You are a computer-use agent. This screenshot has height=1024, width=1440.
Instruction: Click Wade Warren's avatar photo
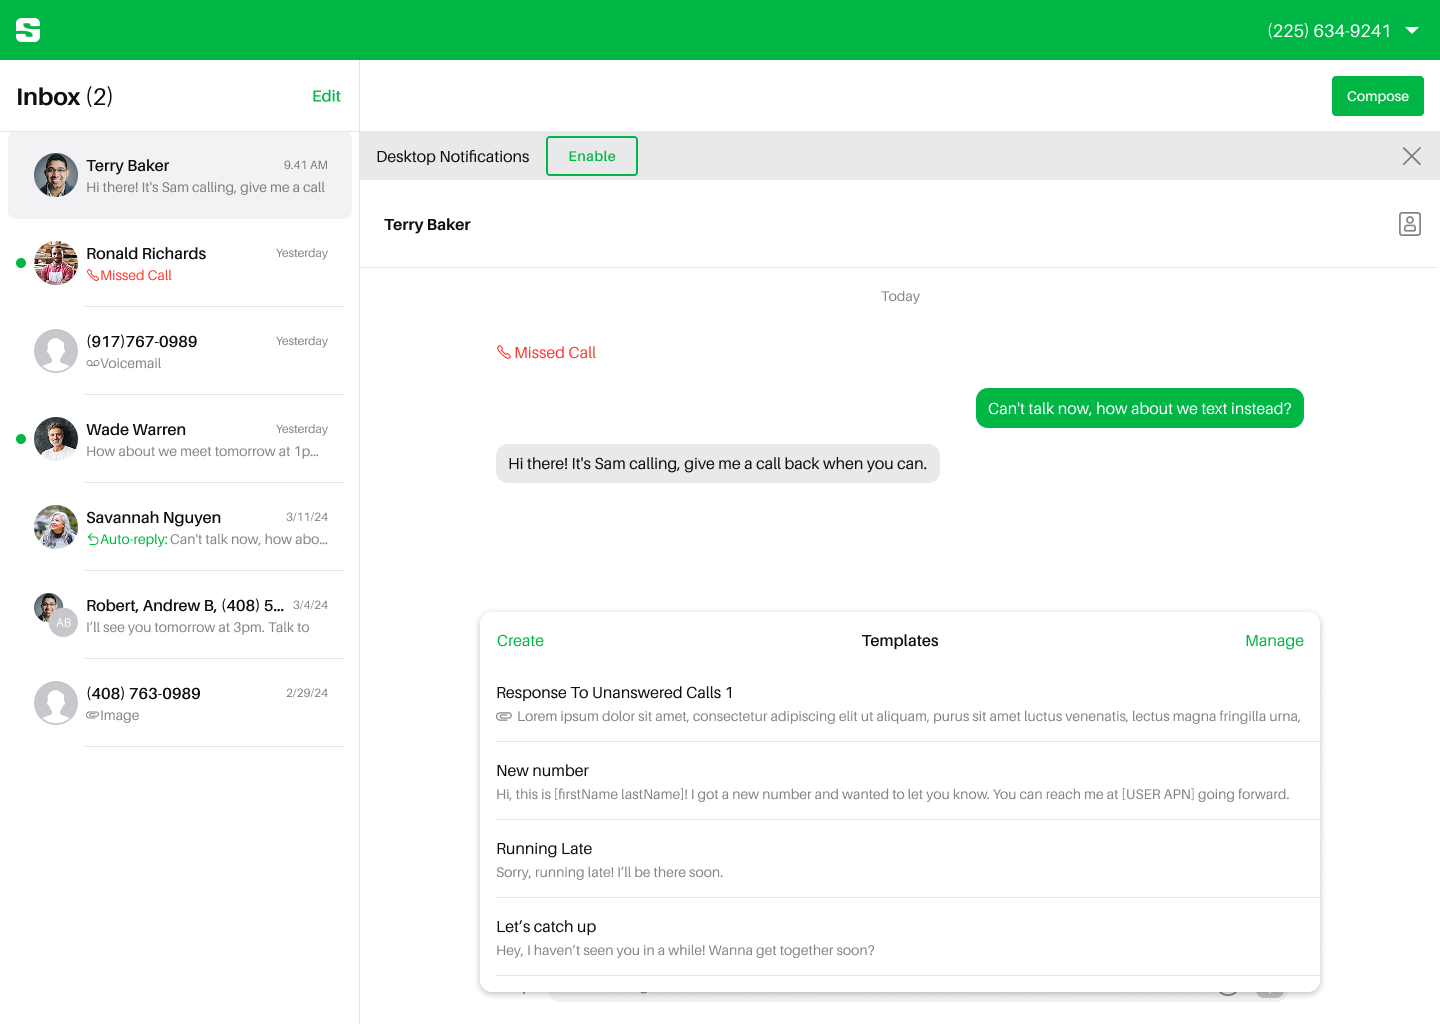[56, 439]
